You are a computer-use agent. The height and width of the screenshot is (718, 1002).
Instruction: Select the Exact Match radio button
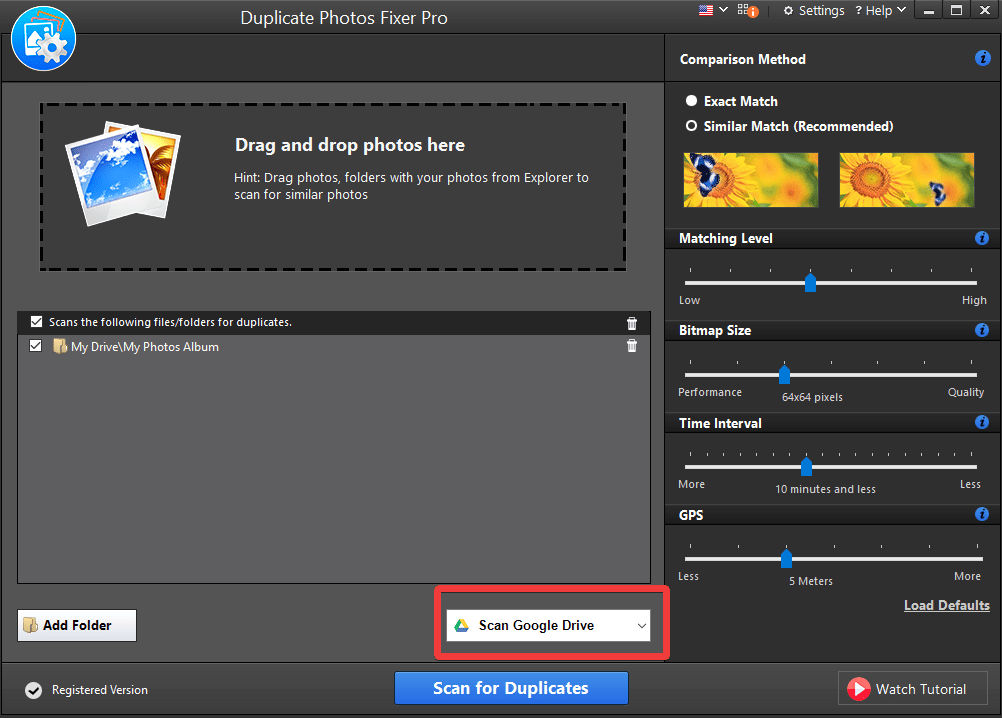(691, 101)
